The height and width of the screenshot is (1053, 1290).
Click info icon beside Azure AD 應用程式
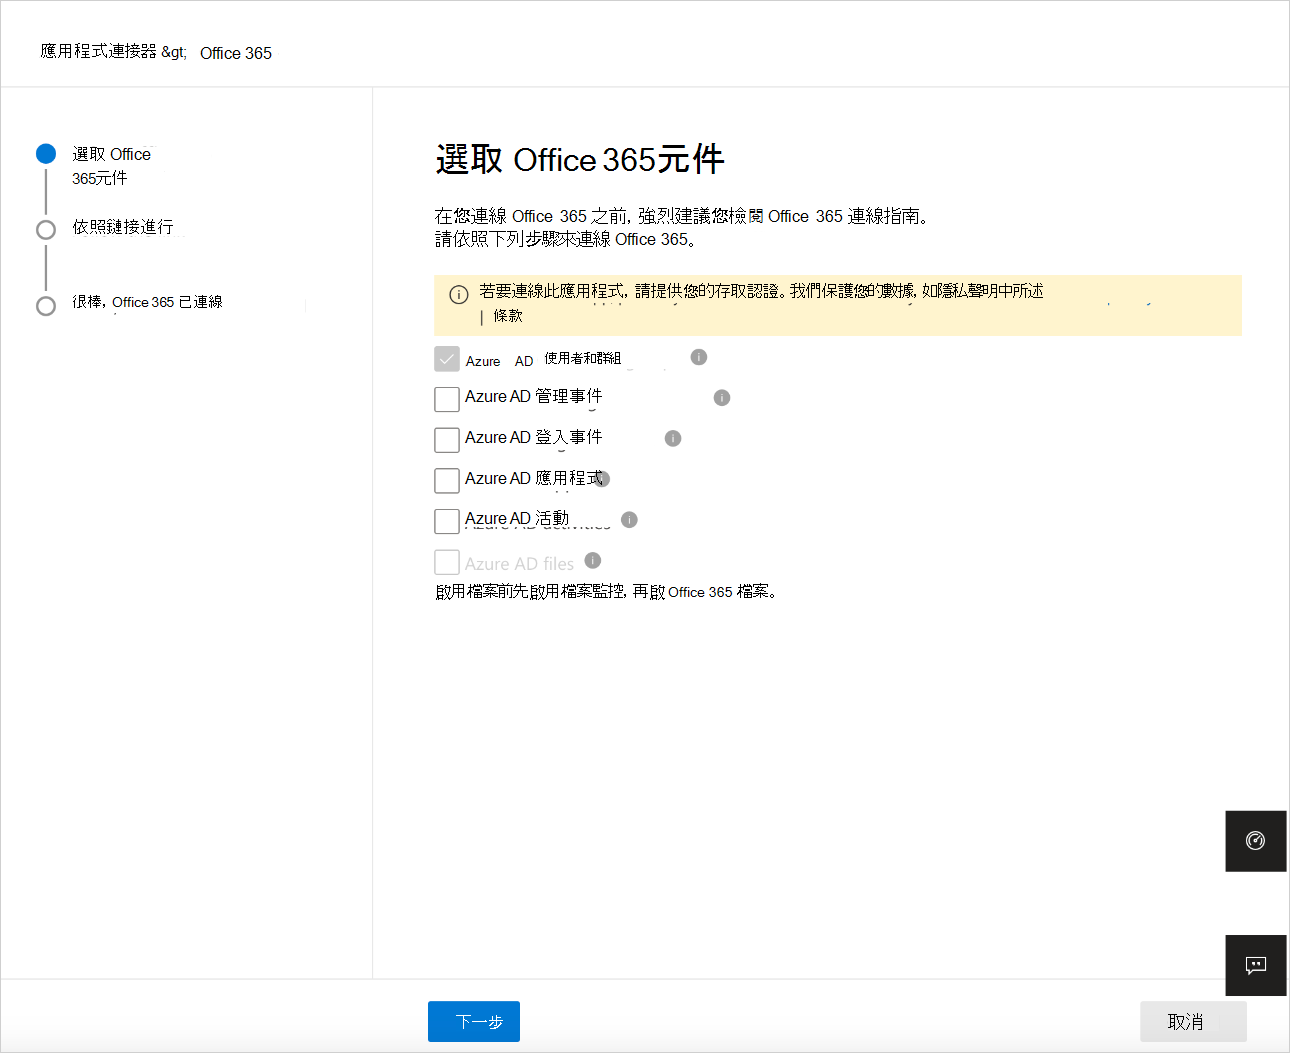[x=602, y=479]
